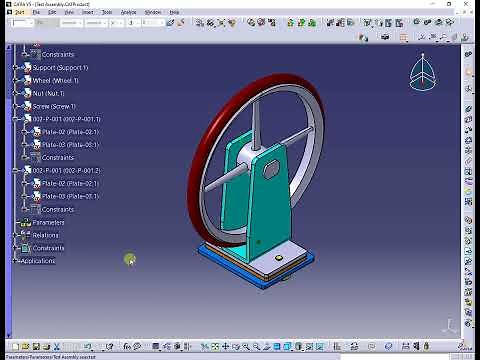Collapse the 002-P-001 (002-P-001.1) node
This screenshot has height=360, width=480.
click(x=15, y=119)
